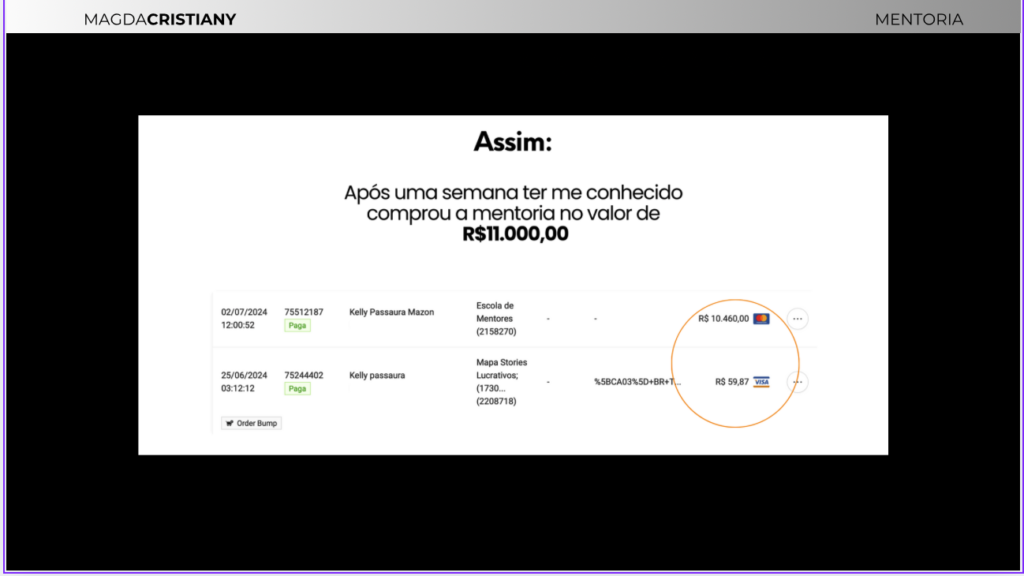Click the Order Bump tag
The height and width of the screenshot is (576, 1024).
251,423
